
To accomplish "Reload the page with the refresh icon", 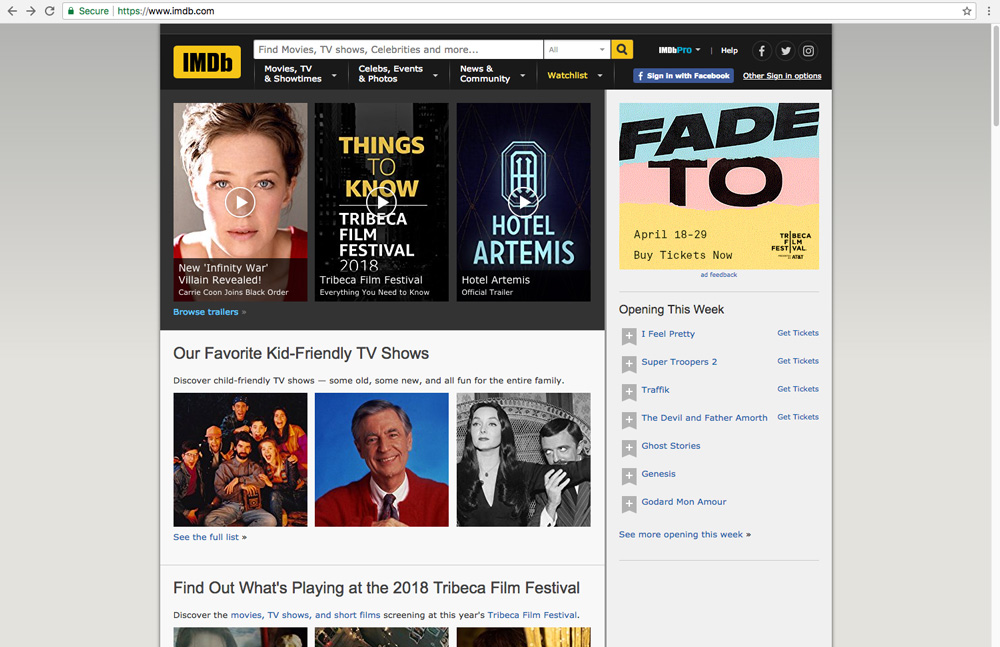I will click(50, 11).
